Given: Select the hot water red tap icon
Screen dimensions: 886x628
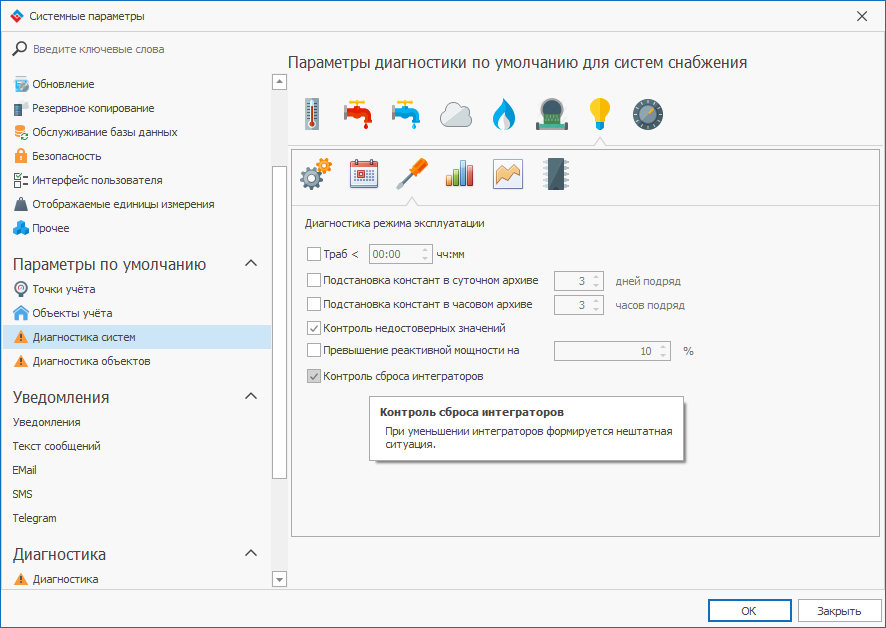Looking at the screenshot, I should coord(358,114).
